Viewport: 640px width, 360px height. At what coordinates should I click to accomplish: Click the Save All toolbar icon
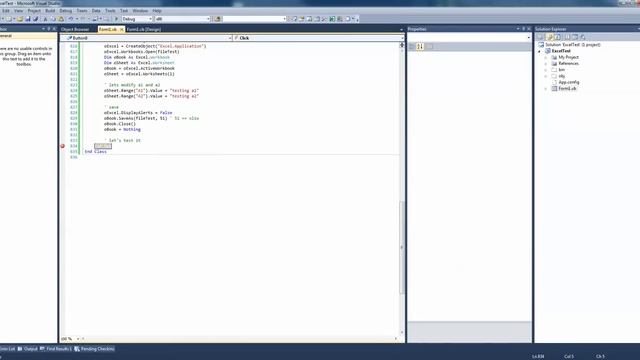[36, 19]
